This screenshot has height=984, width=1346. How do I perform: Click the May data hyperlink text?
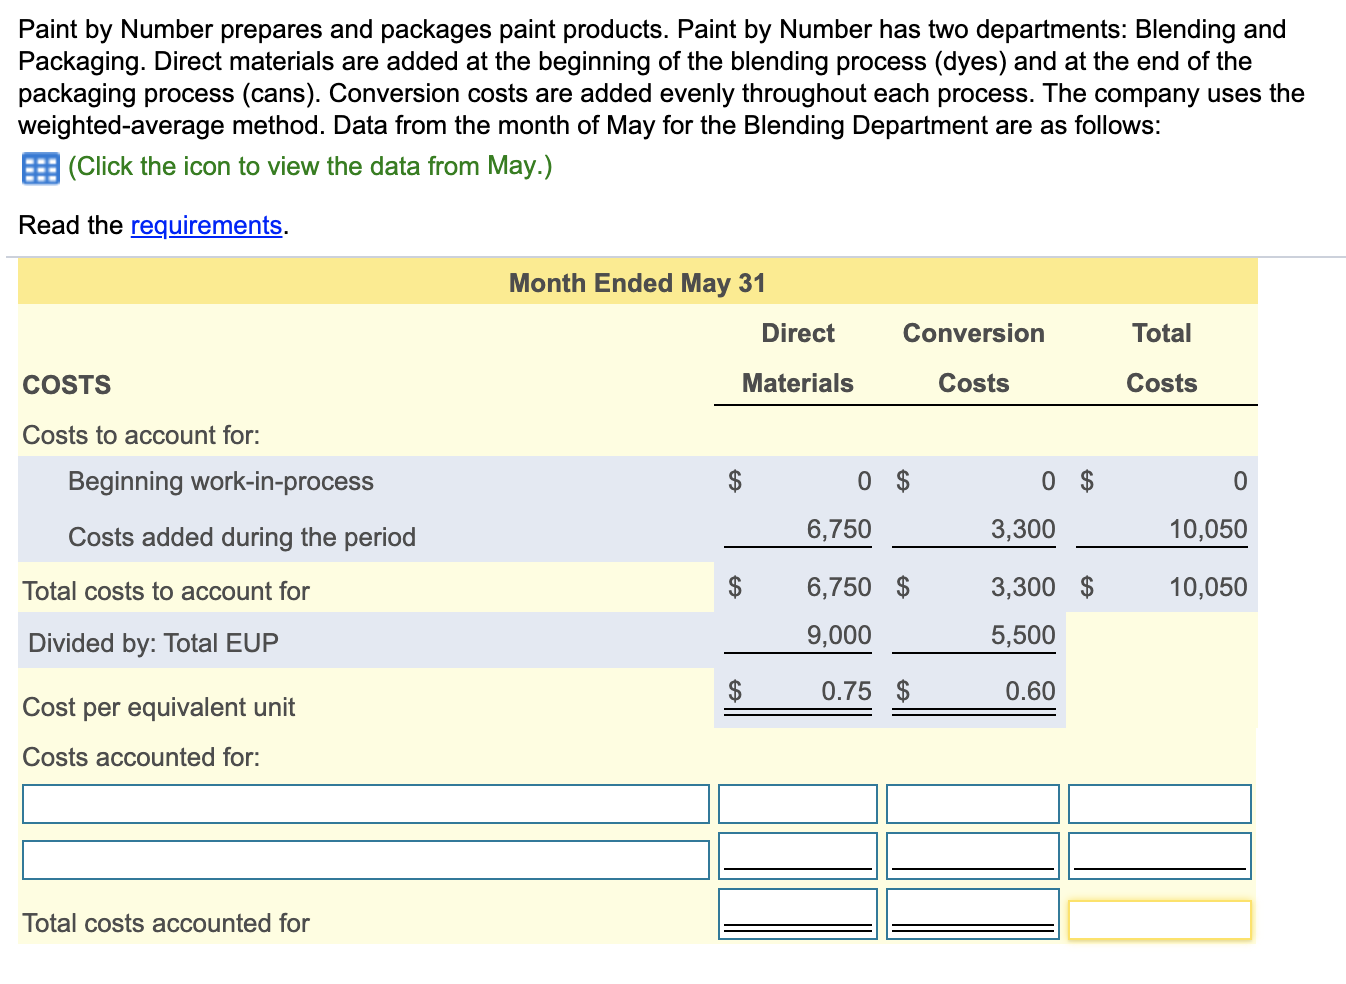pyautogui.click(x=310, y=166)
